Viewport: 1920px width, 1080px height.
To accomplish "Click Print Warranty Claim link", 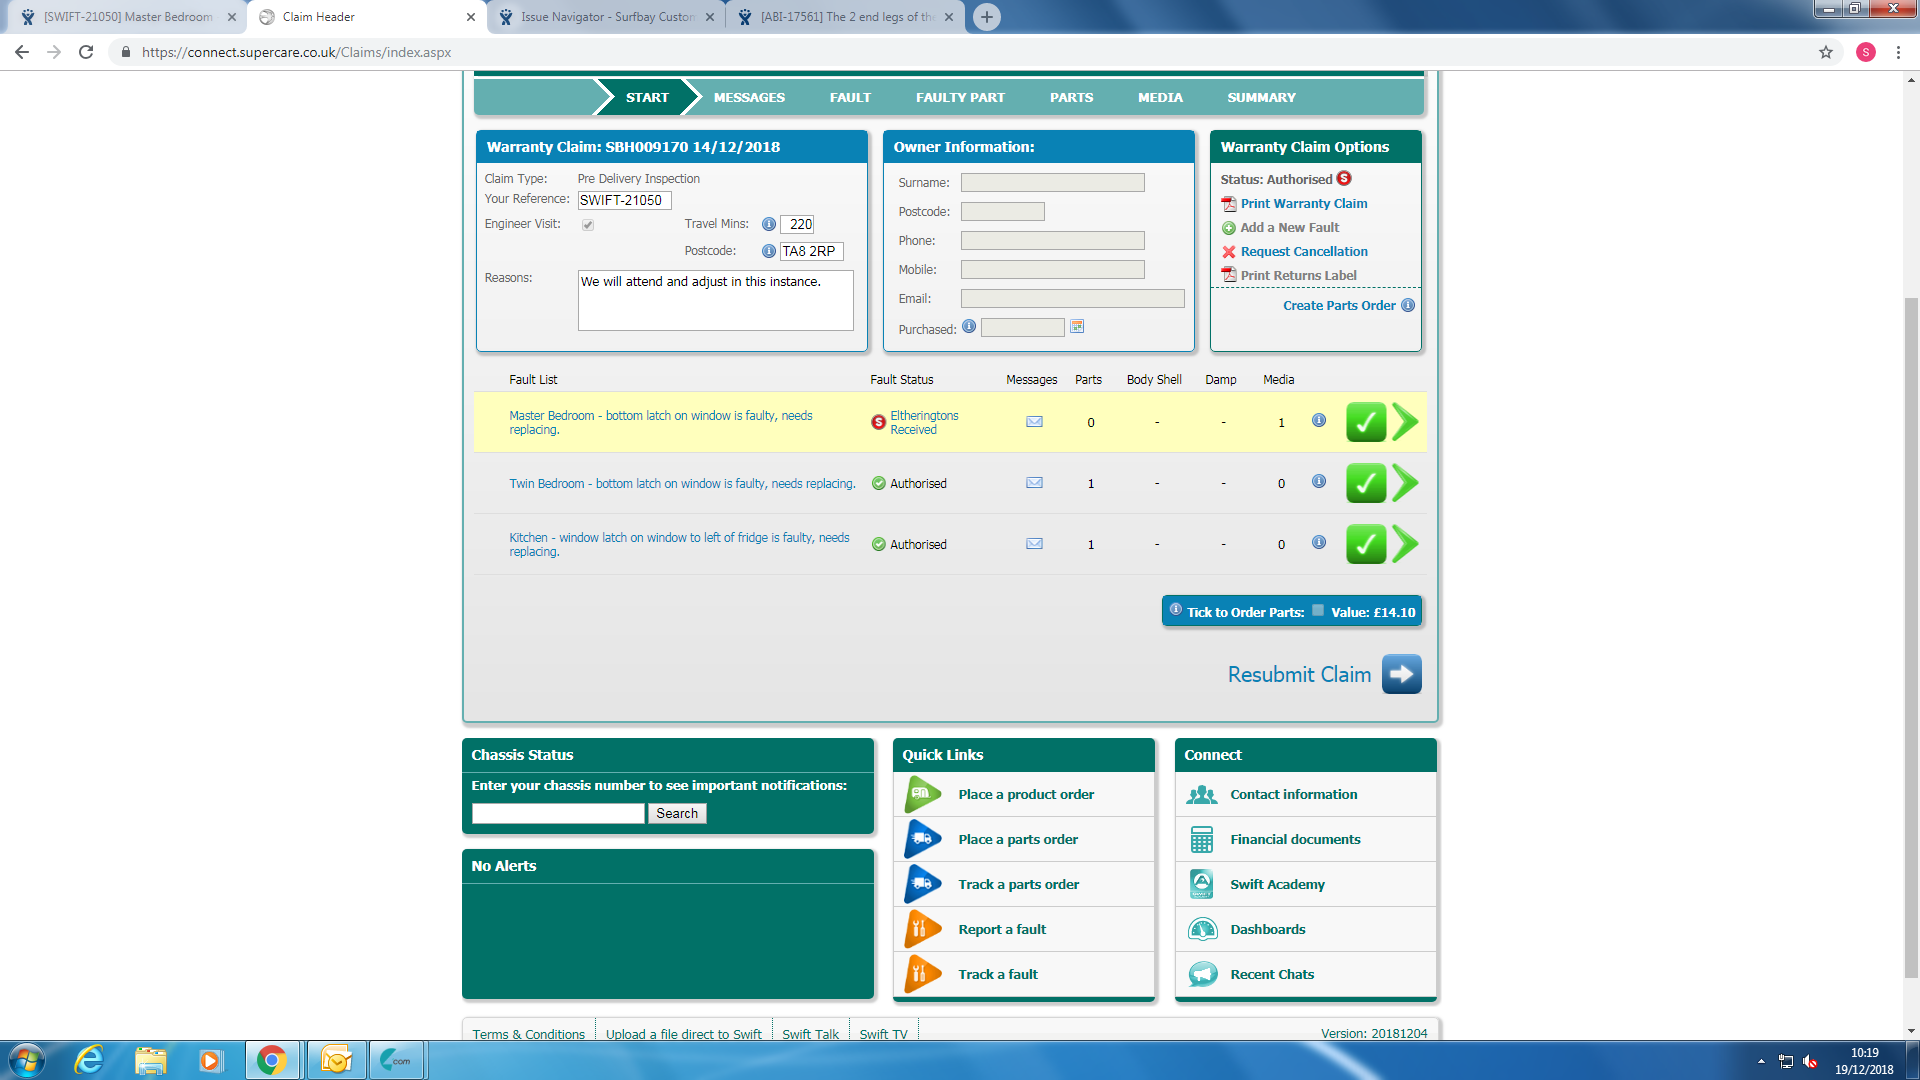I will (x=1303, y=204).
